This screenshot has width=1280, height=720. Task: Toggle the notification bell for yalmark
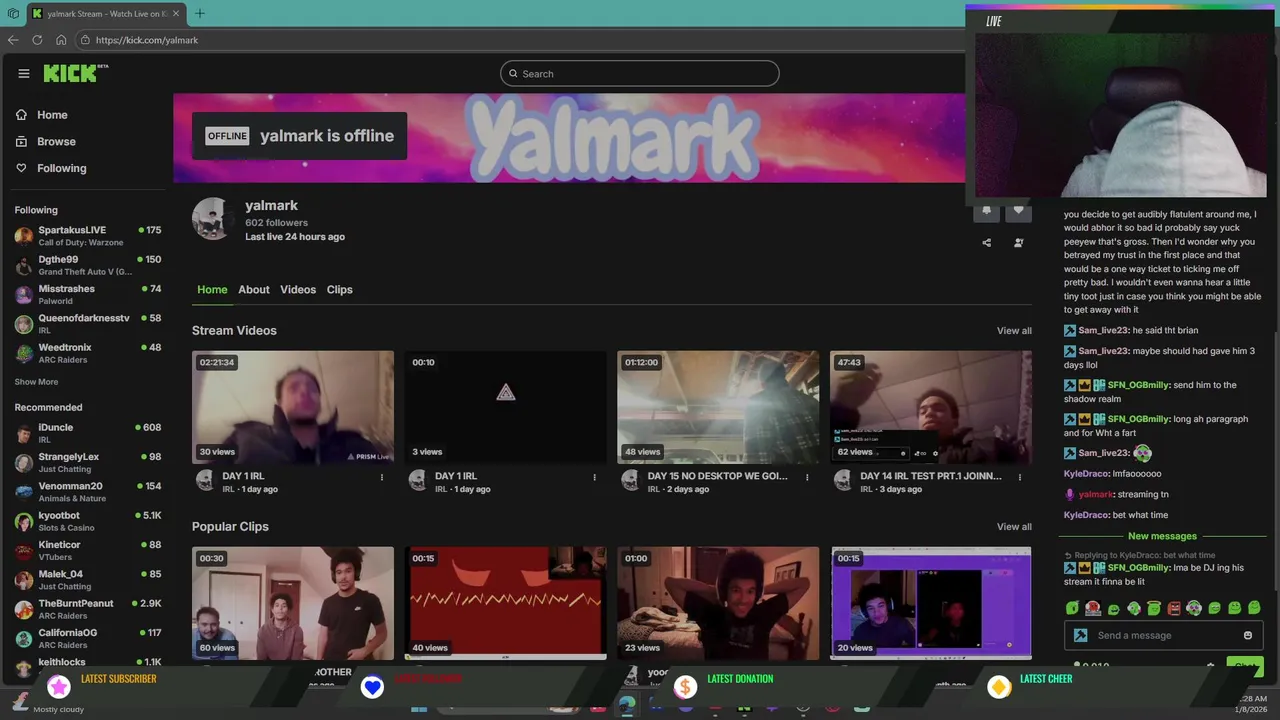[x=986, y=210]
